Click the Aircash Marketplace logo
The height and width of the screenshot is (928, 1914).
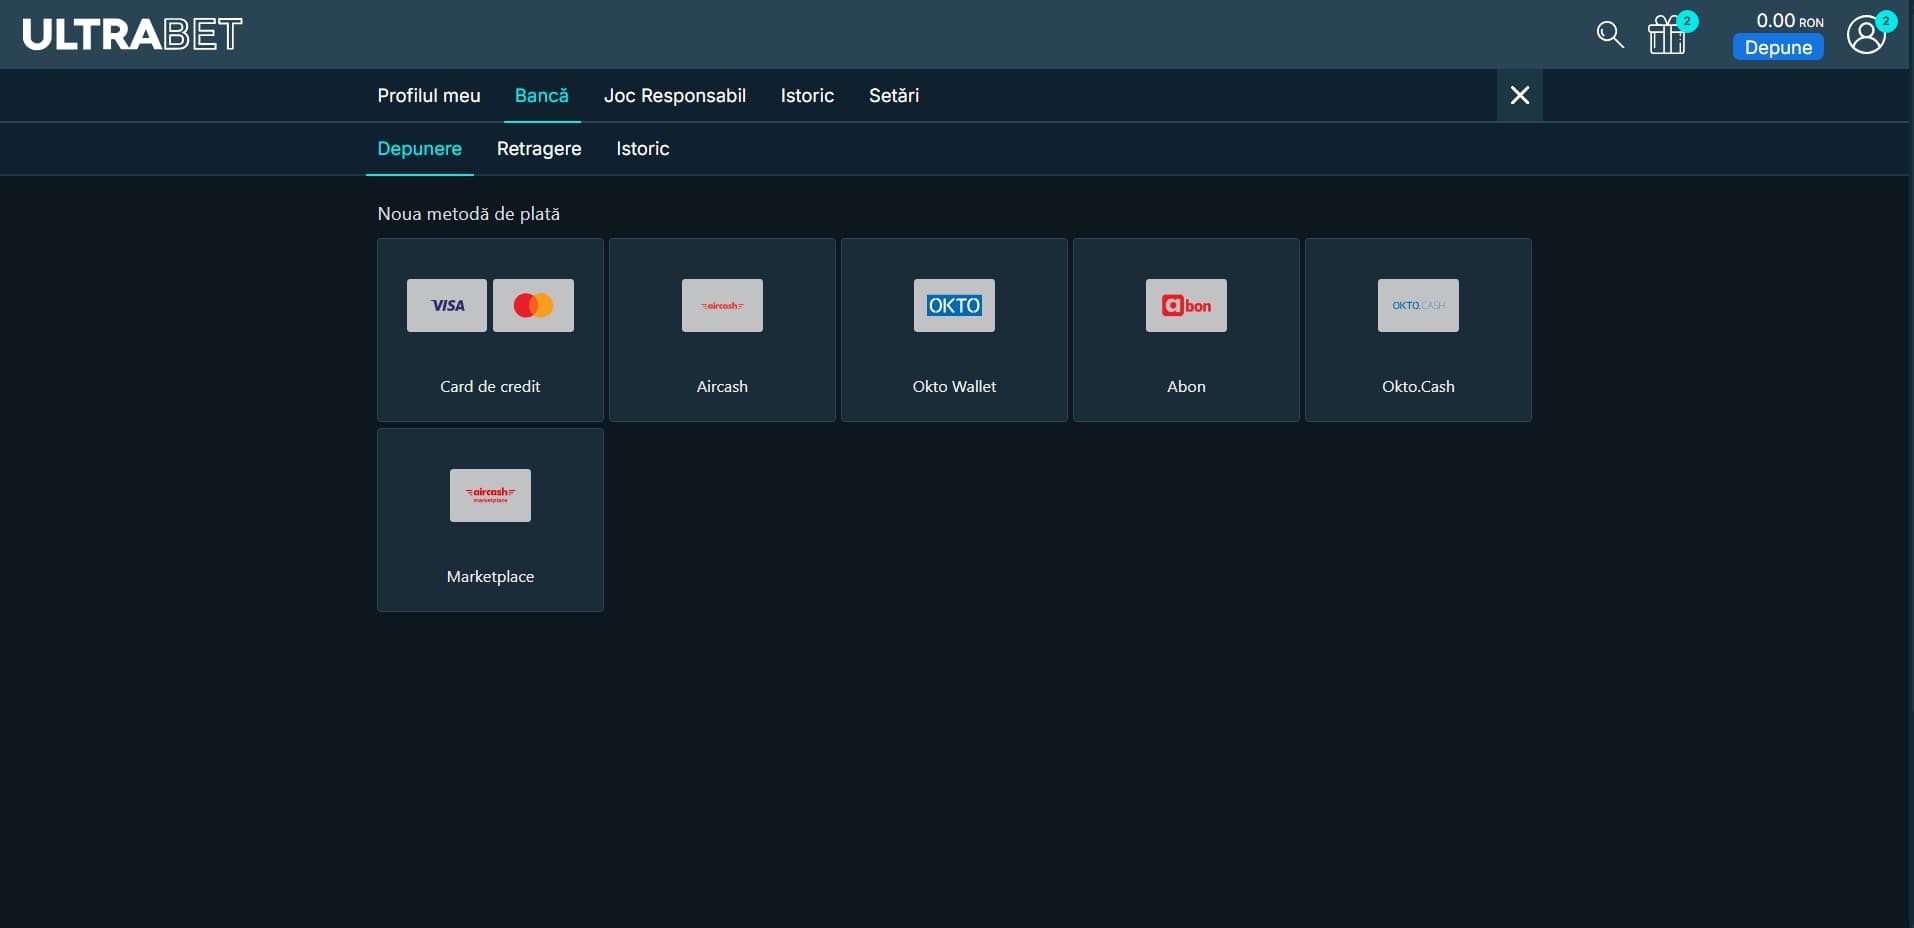(490, 495)
